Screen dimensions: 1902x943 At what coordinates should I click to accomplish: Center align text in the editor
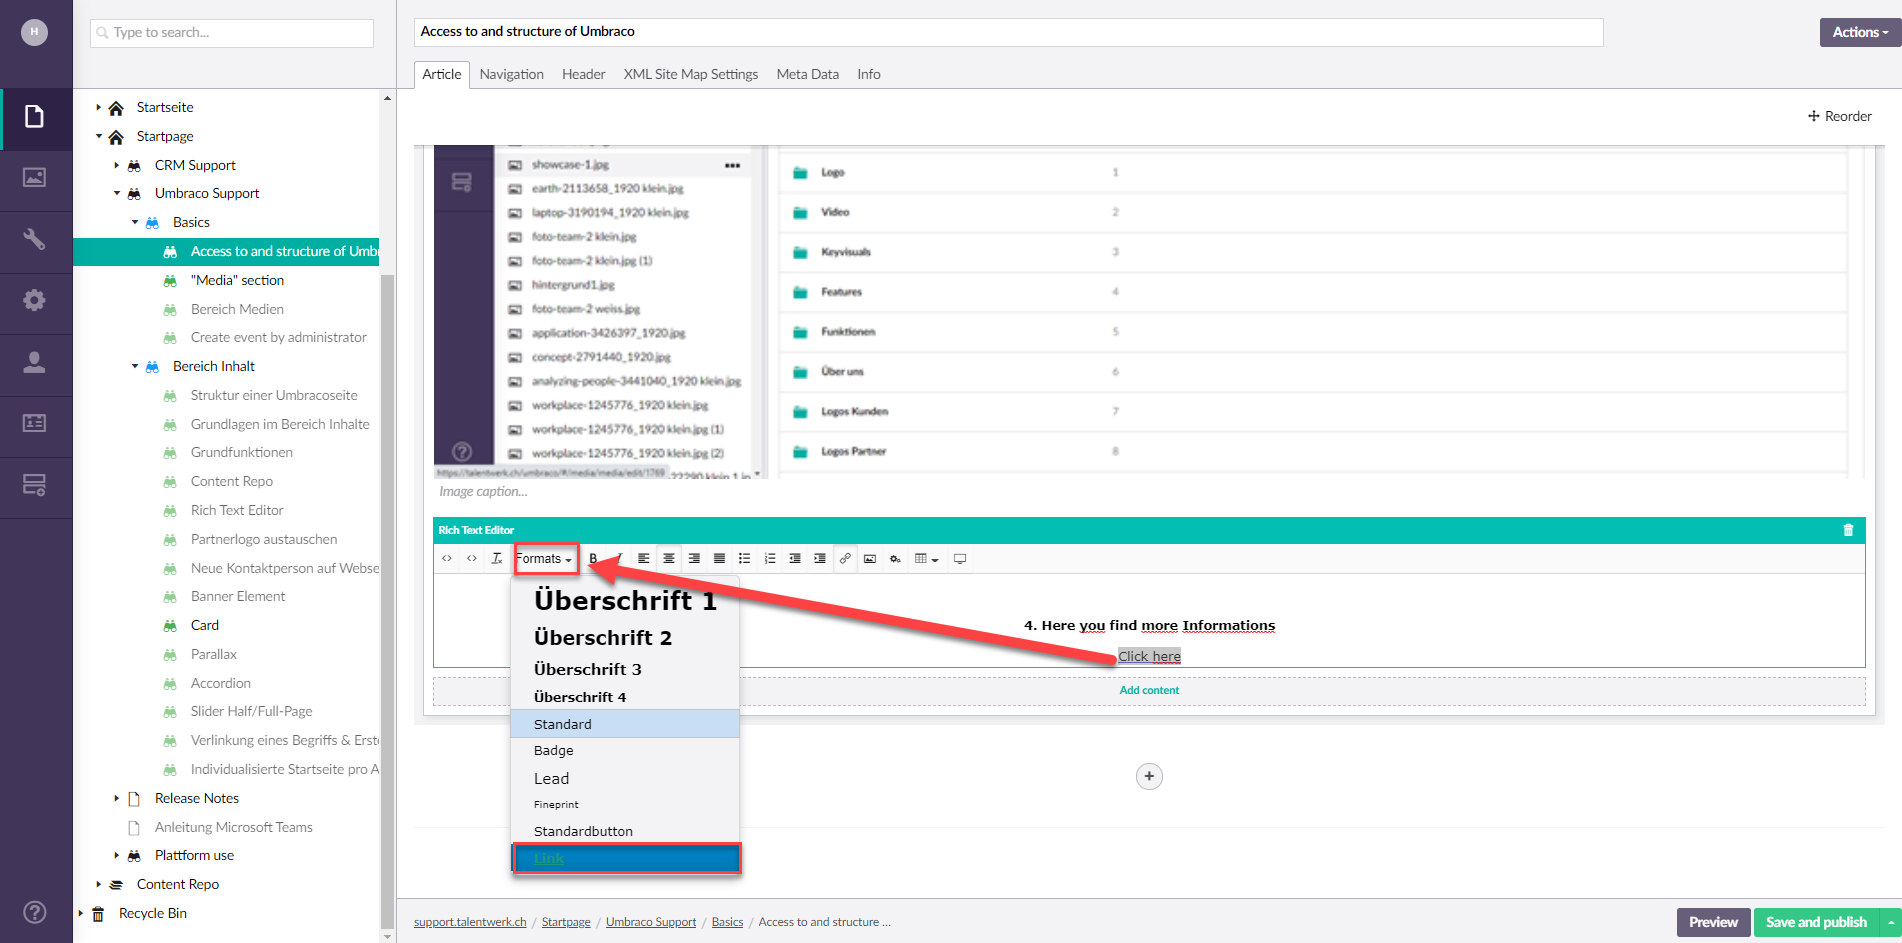pyautogui.click(x=669, y=559)
